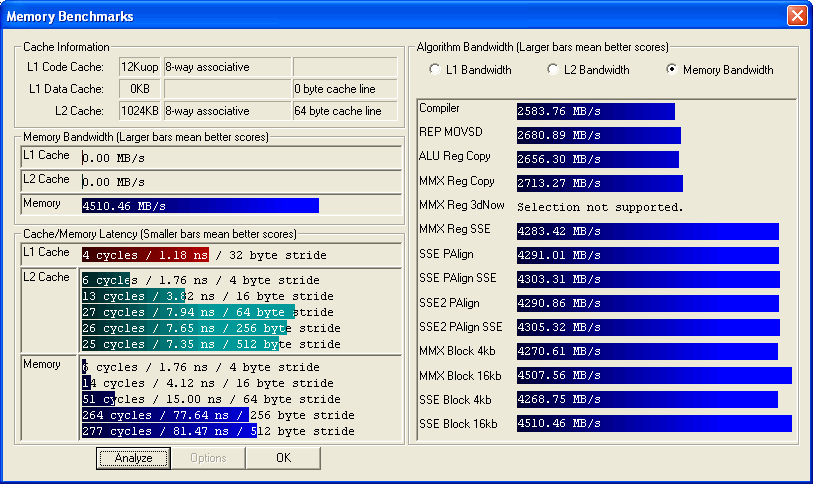
Task: Click the L2 '26 cycles / 7.65 ns' row
Action: 211,328
